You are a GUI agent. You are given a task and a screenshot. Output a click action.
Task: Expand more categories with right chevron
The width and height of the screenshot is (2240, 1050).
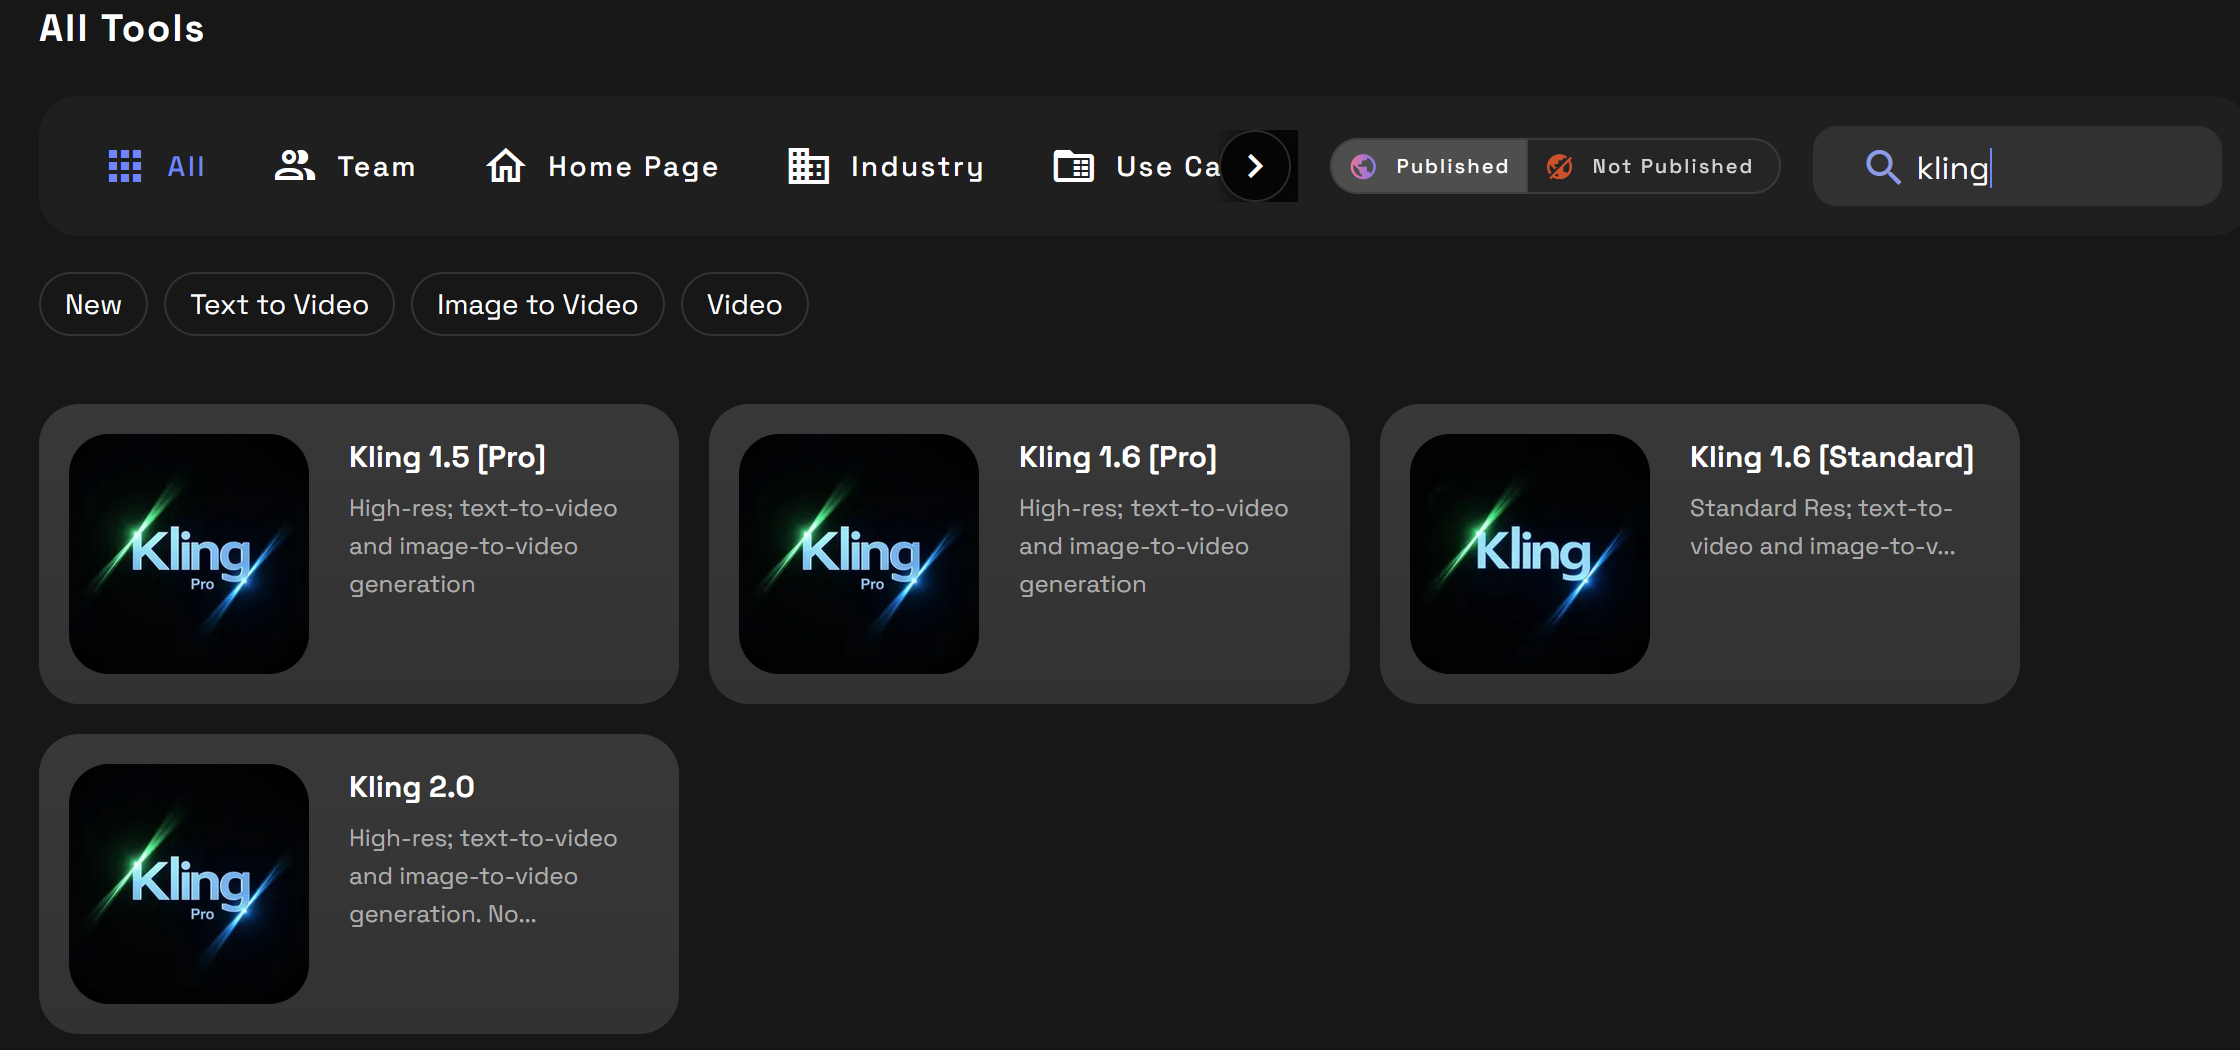[x=1255, y=166]
